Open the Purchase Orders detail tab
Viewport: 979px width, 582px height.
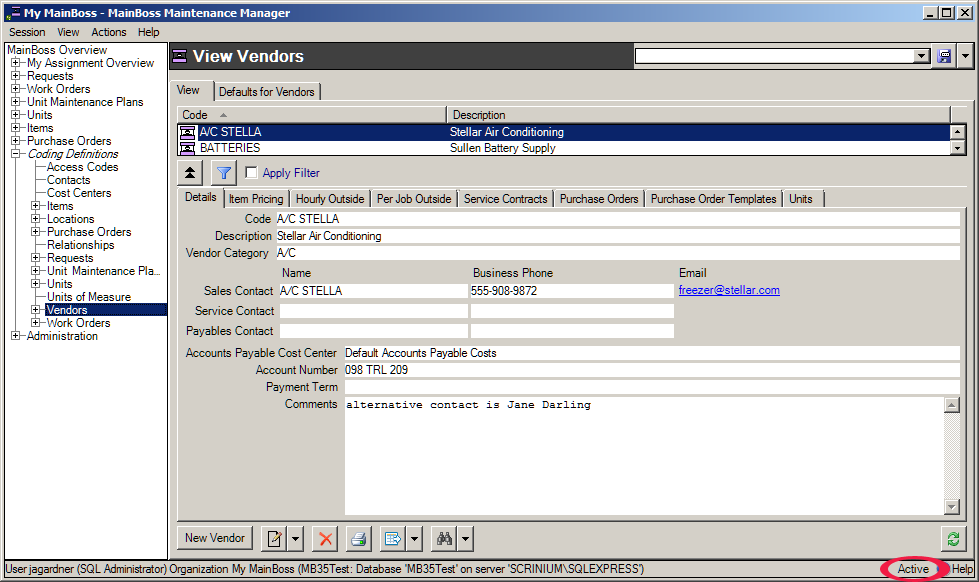[x=599, y=199]
